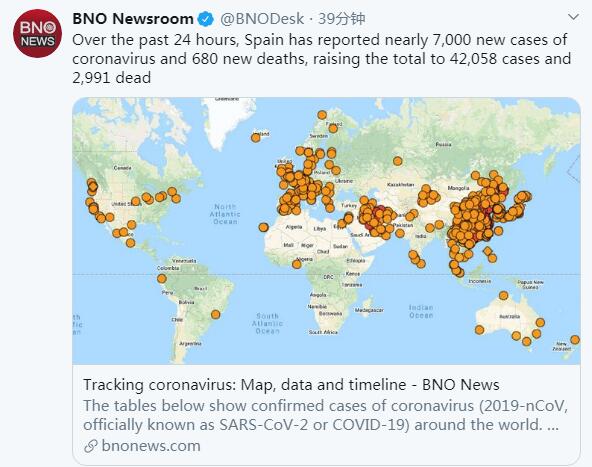
Task: Click the orange marker over Iceland
Action: pos(256,138)
